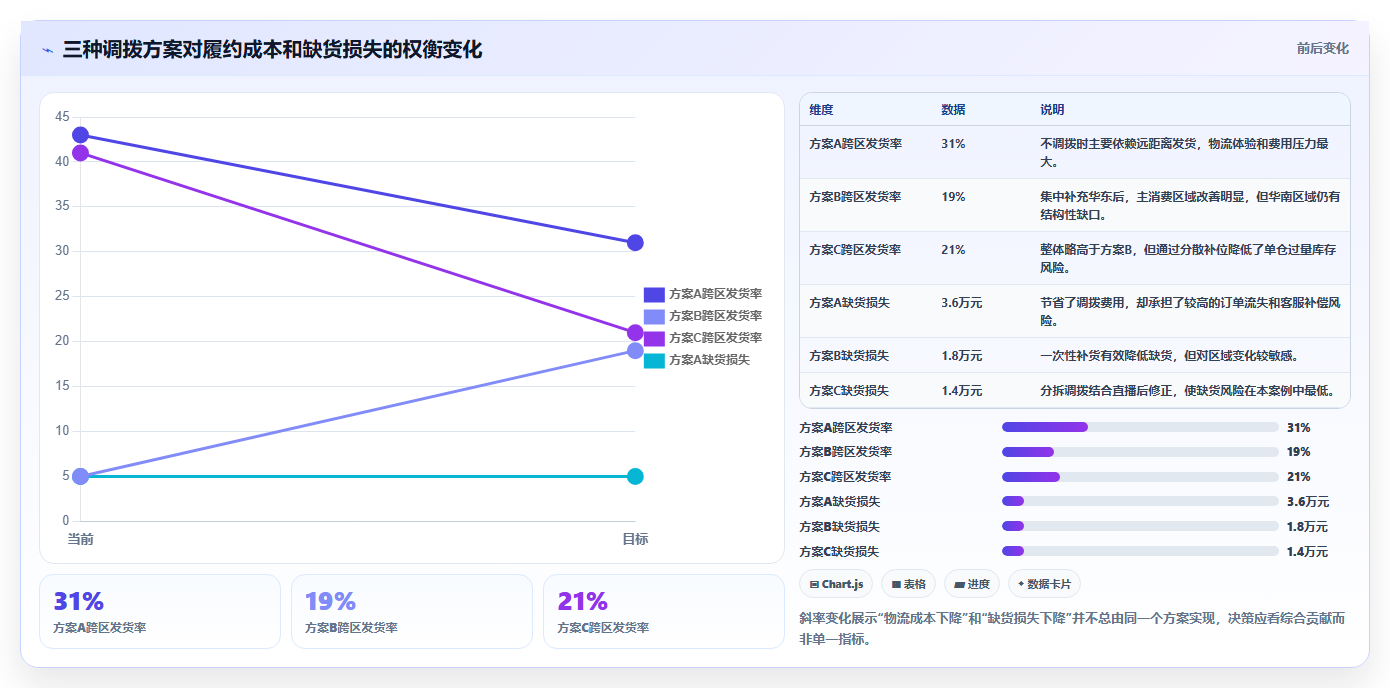The image size is (1390, 688).
Task: Click the 3.6万元 value in the table
Action: click(x=962, y=303)
